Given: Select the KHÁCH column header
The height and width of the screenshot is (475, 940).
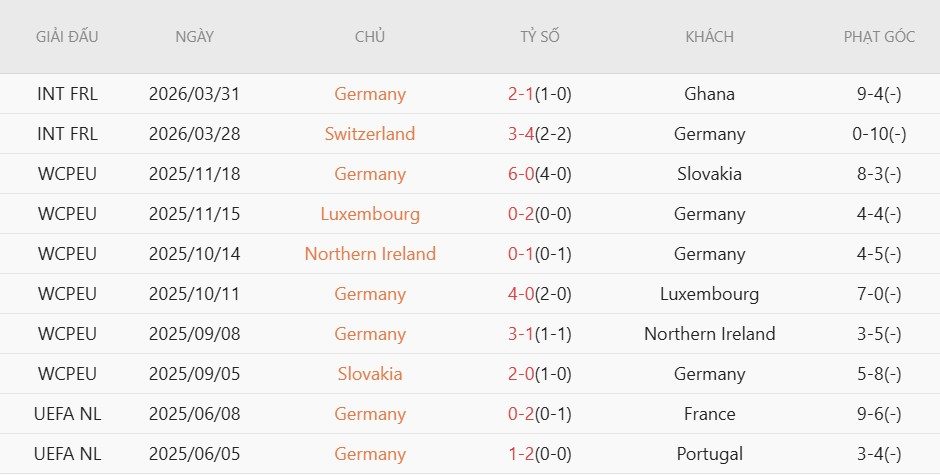Looking at the screenshot, I should pos(709,37).
